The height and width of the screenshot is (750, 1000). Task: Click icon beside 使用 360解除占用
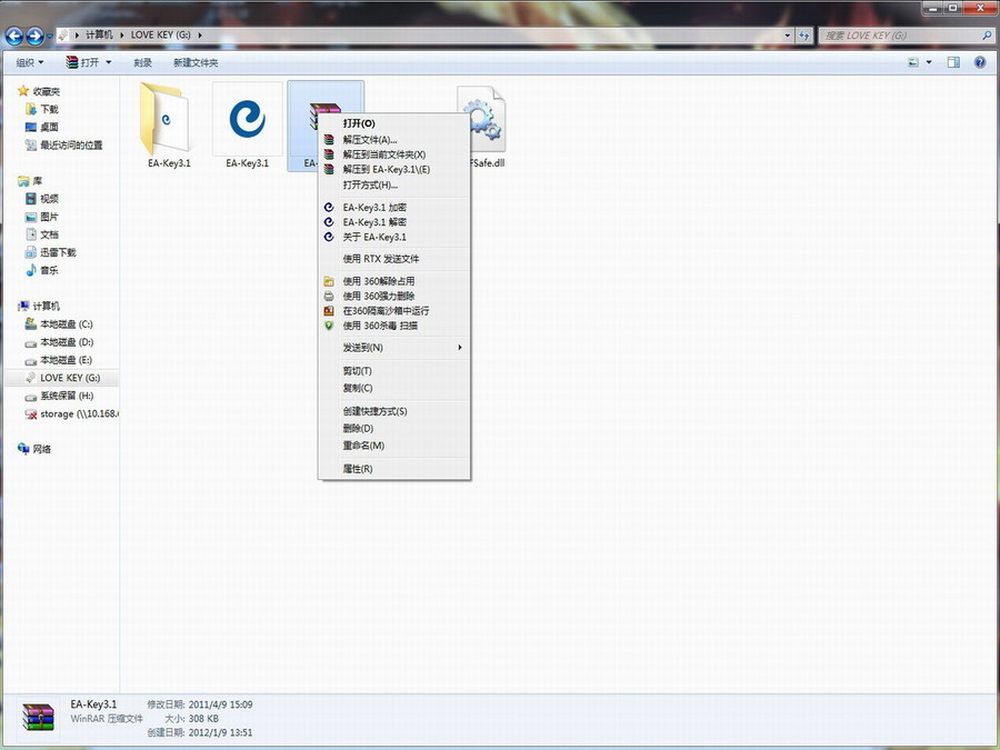tap(329, 281)
